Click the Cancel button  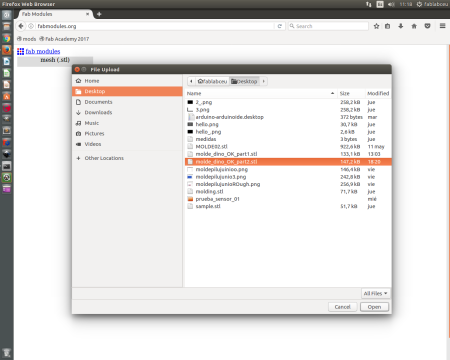tap(343, 307)
